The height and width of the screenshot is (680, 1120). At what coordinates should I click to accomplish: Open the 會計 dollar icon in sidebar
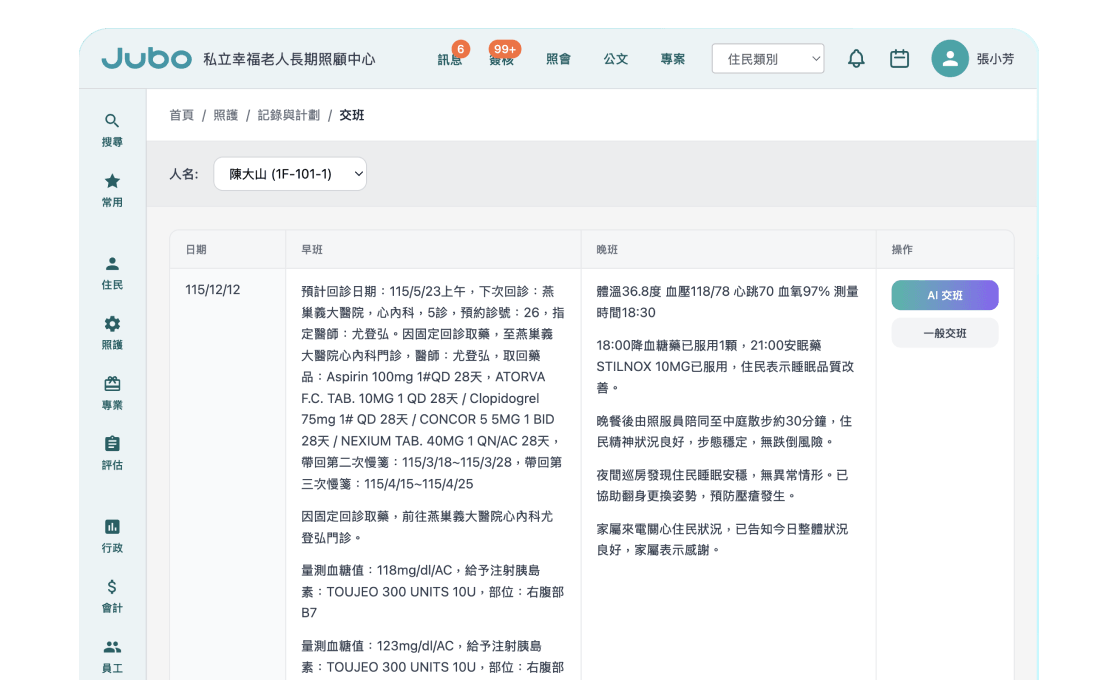112,587
